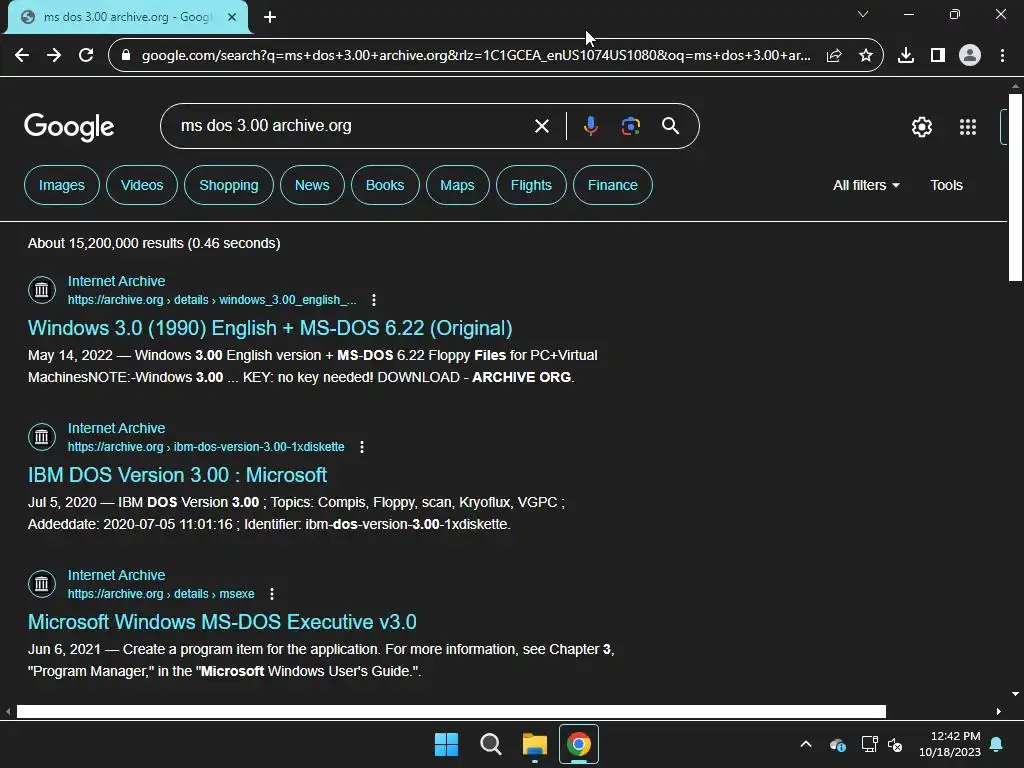Viewport: 1024px width, 768px height.
Task: Click Internet Archive favicon of IBM DOS result
Action: pos(42,436)
